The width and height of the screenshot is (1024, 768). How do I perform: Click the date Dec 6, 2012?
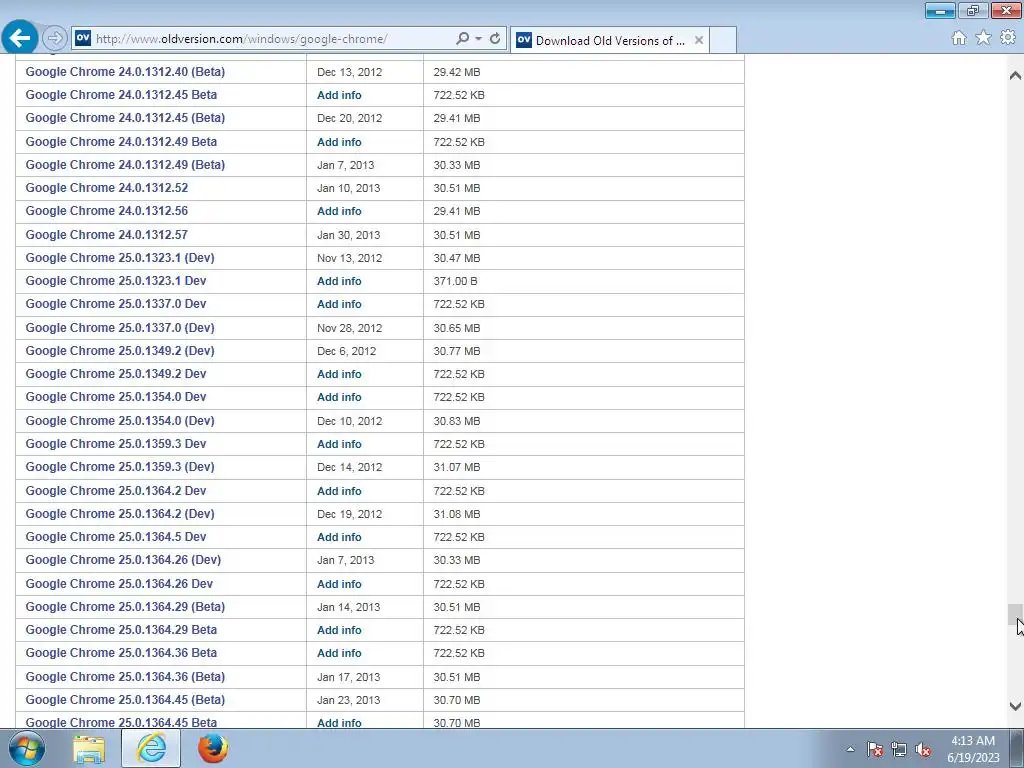pyautogui.click(x=347, y=351)
